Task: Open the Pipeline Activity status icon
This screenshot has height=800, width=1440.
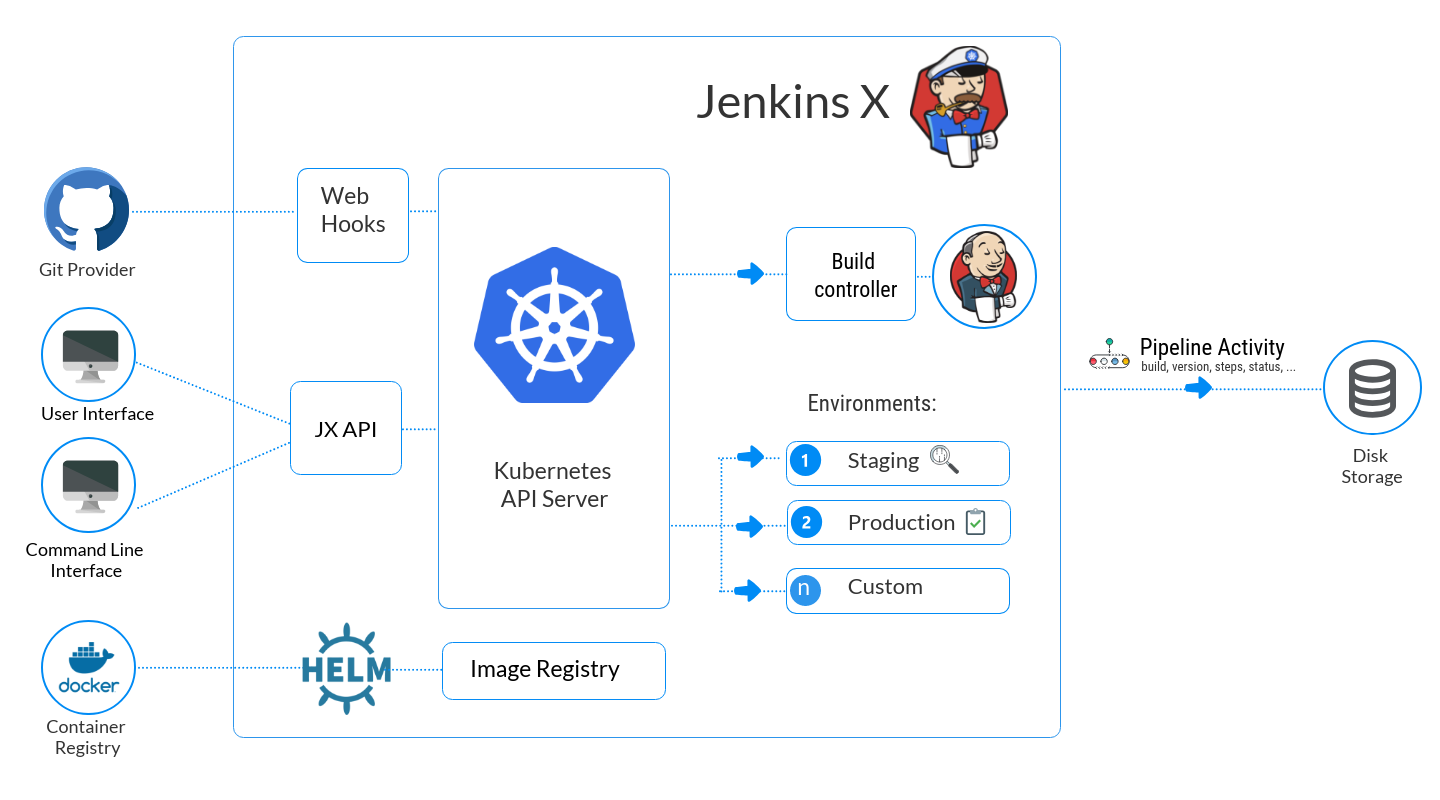Action: pos(1108,352)
